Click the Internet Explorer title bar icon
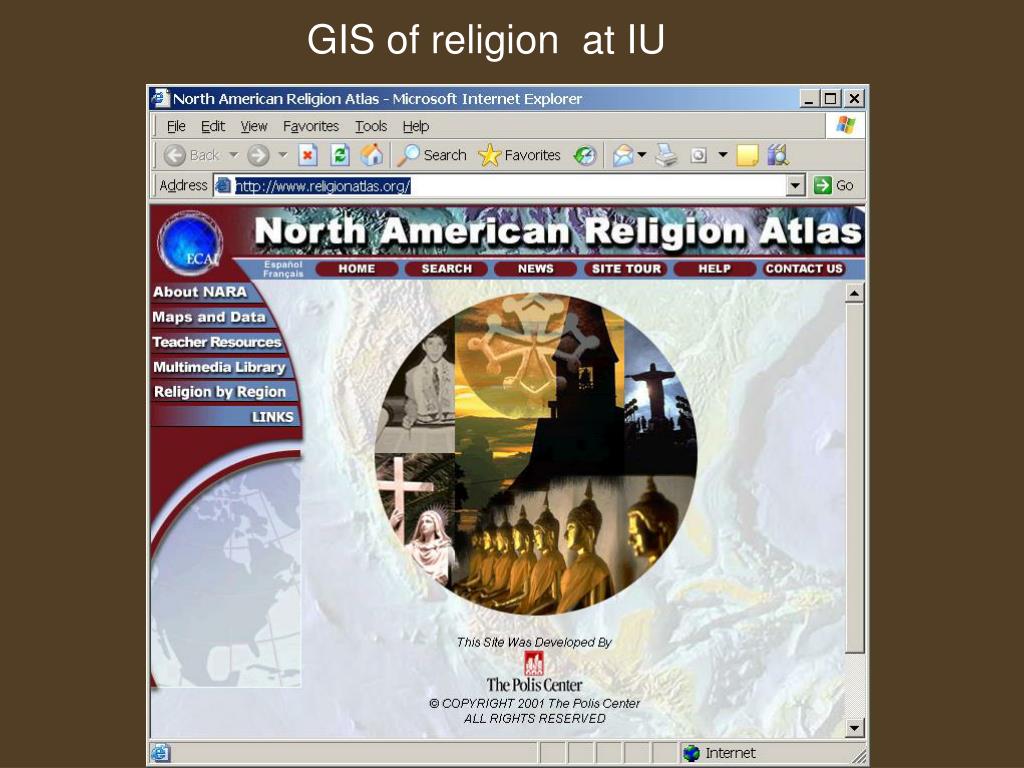Screen dimensions: 1024x768 (x=160, y=99)
